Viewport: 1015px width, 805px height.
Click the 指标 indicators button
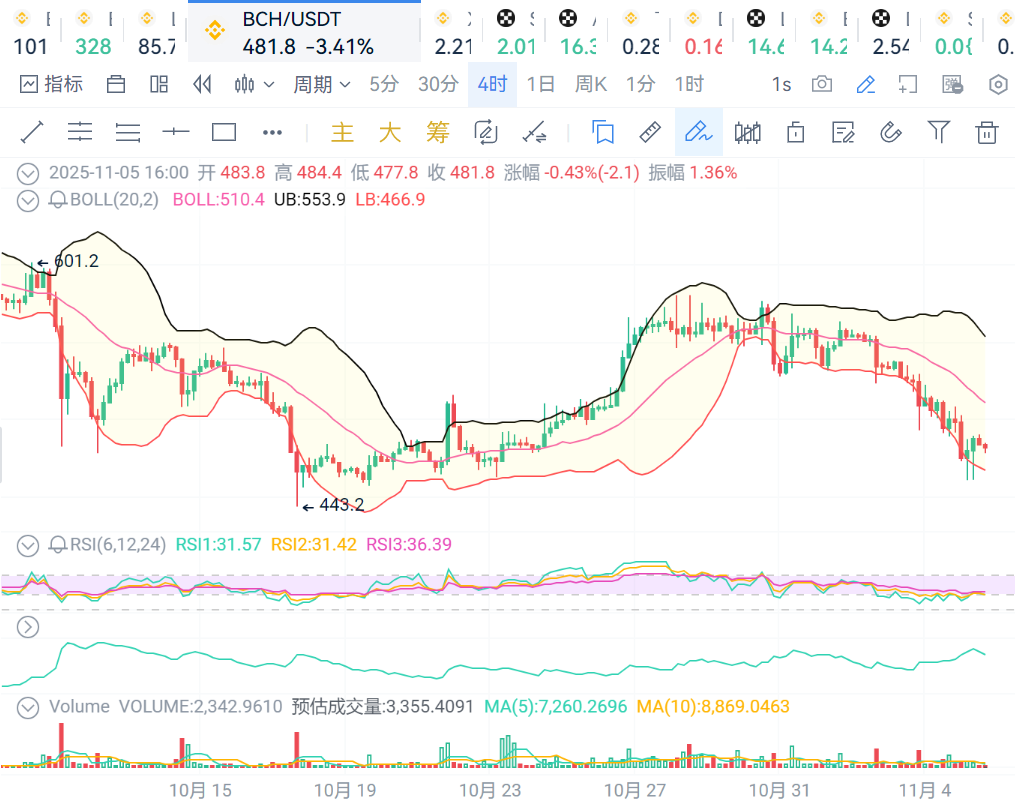51,85
